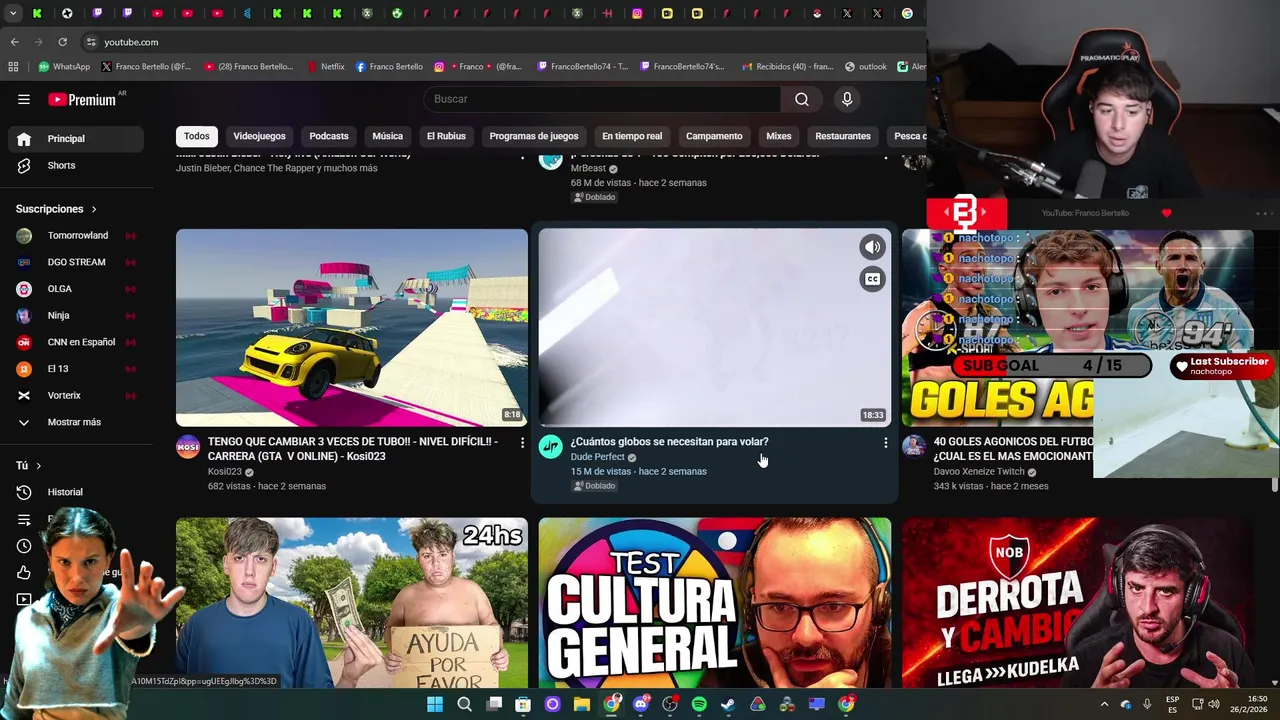
Task: Open Historial in the sidebar
Action: (x=76, y=492)
